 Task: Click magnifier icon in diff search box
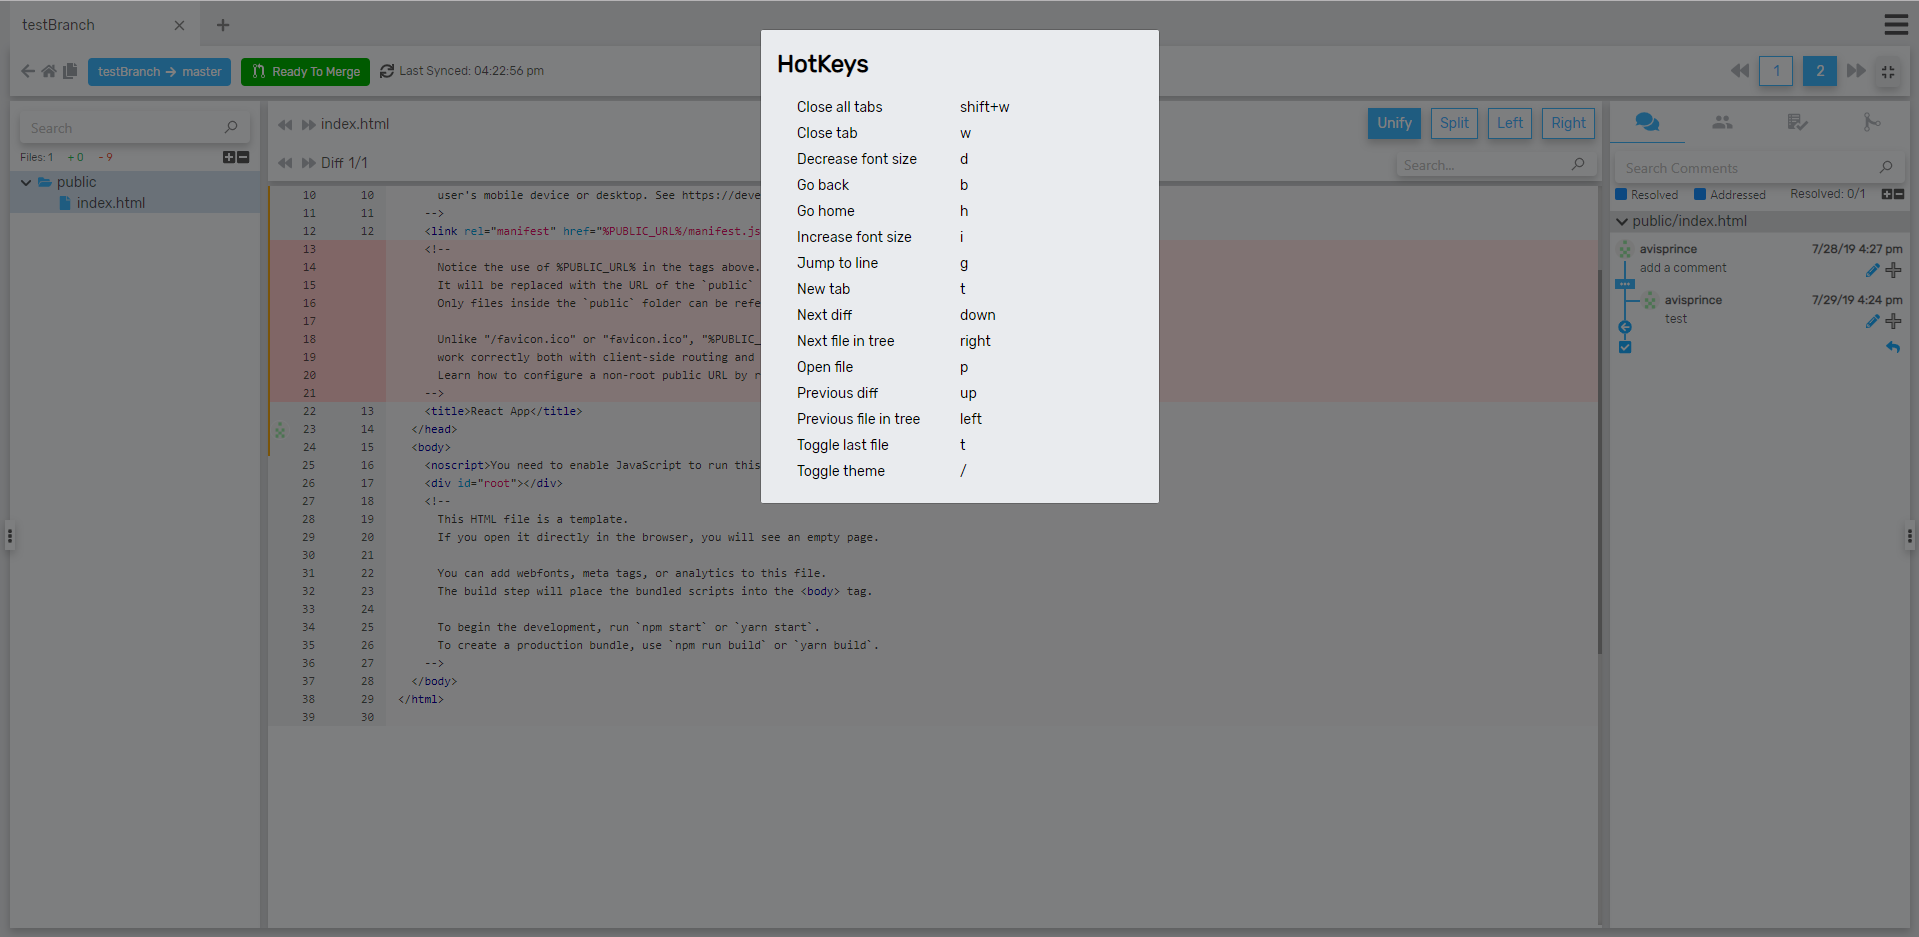[1578, 164]
